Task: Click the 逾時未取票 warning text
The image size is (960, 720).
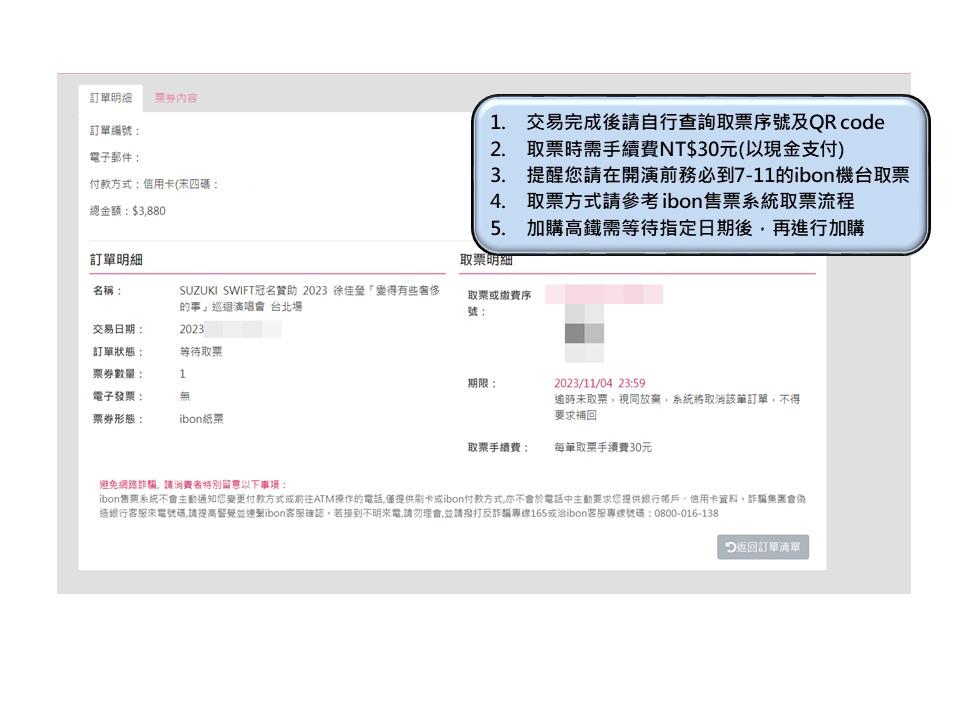Action: tap(677, 407)
